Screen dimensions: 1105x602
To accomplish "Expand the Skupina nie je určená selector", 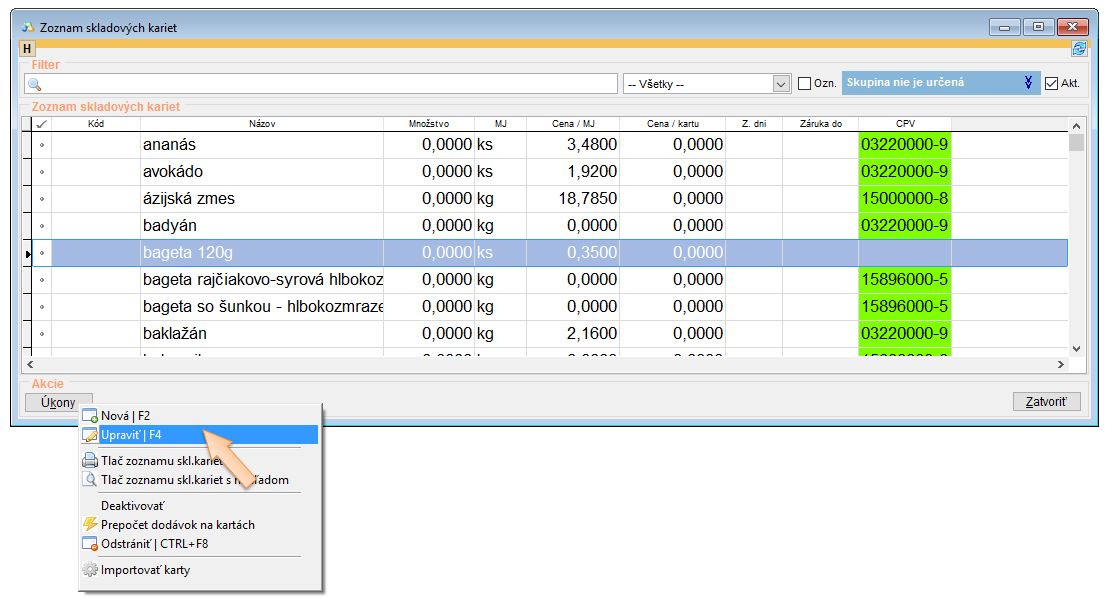I will coord(1028,83).
